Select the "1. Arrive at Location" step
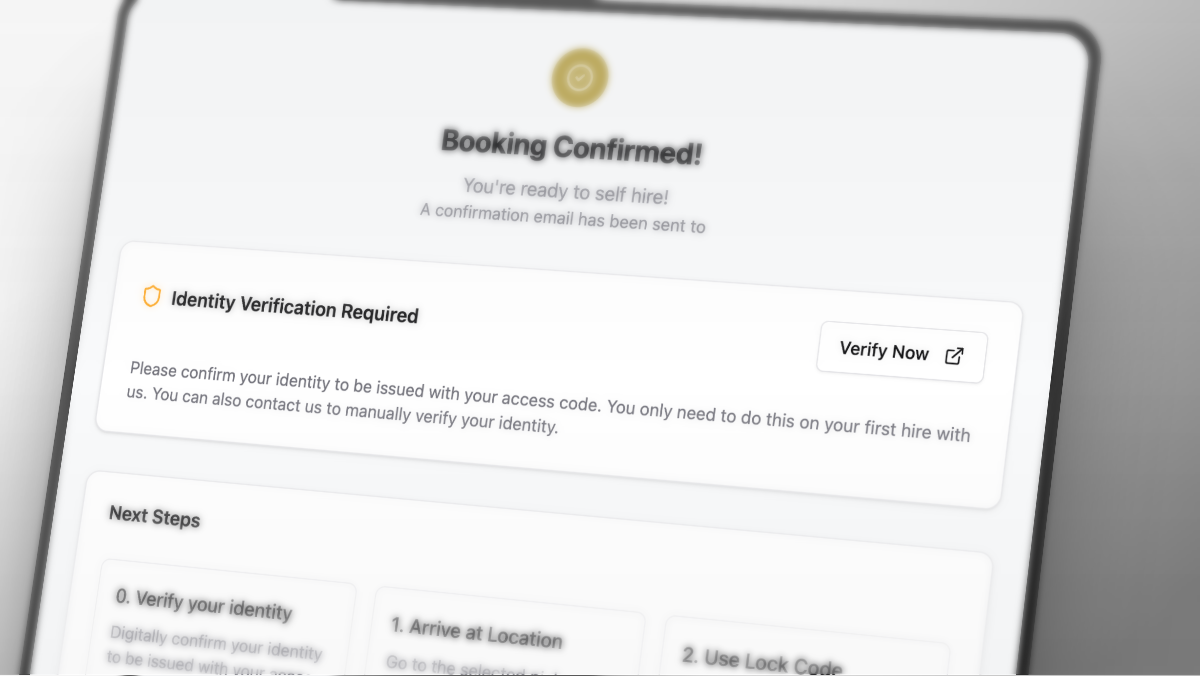This screenshot has height=676, width=1200. (x=476, y=632)
